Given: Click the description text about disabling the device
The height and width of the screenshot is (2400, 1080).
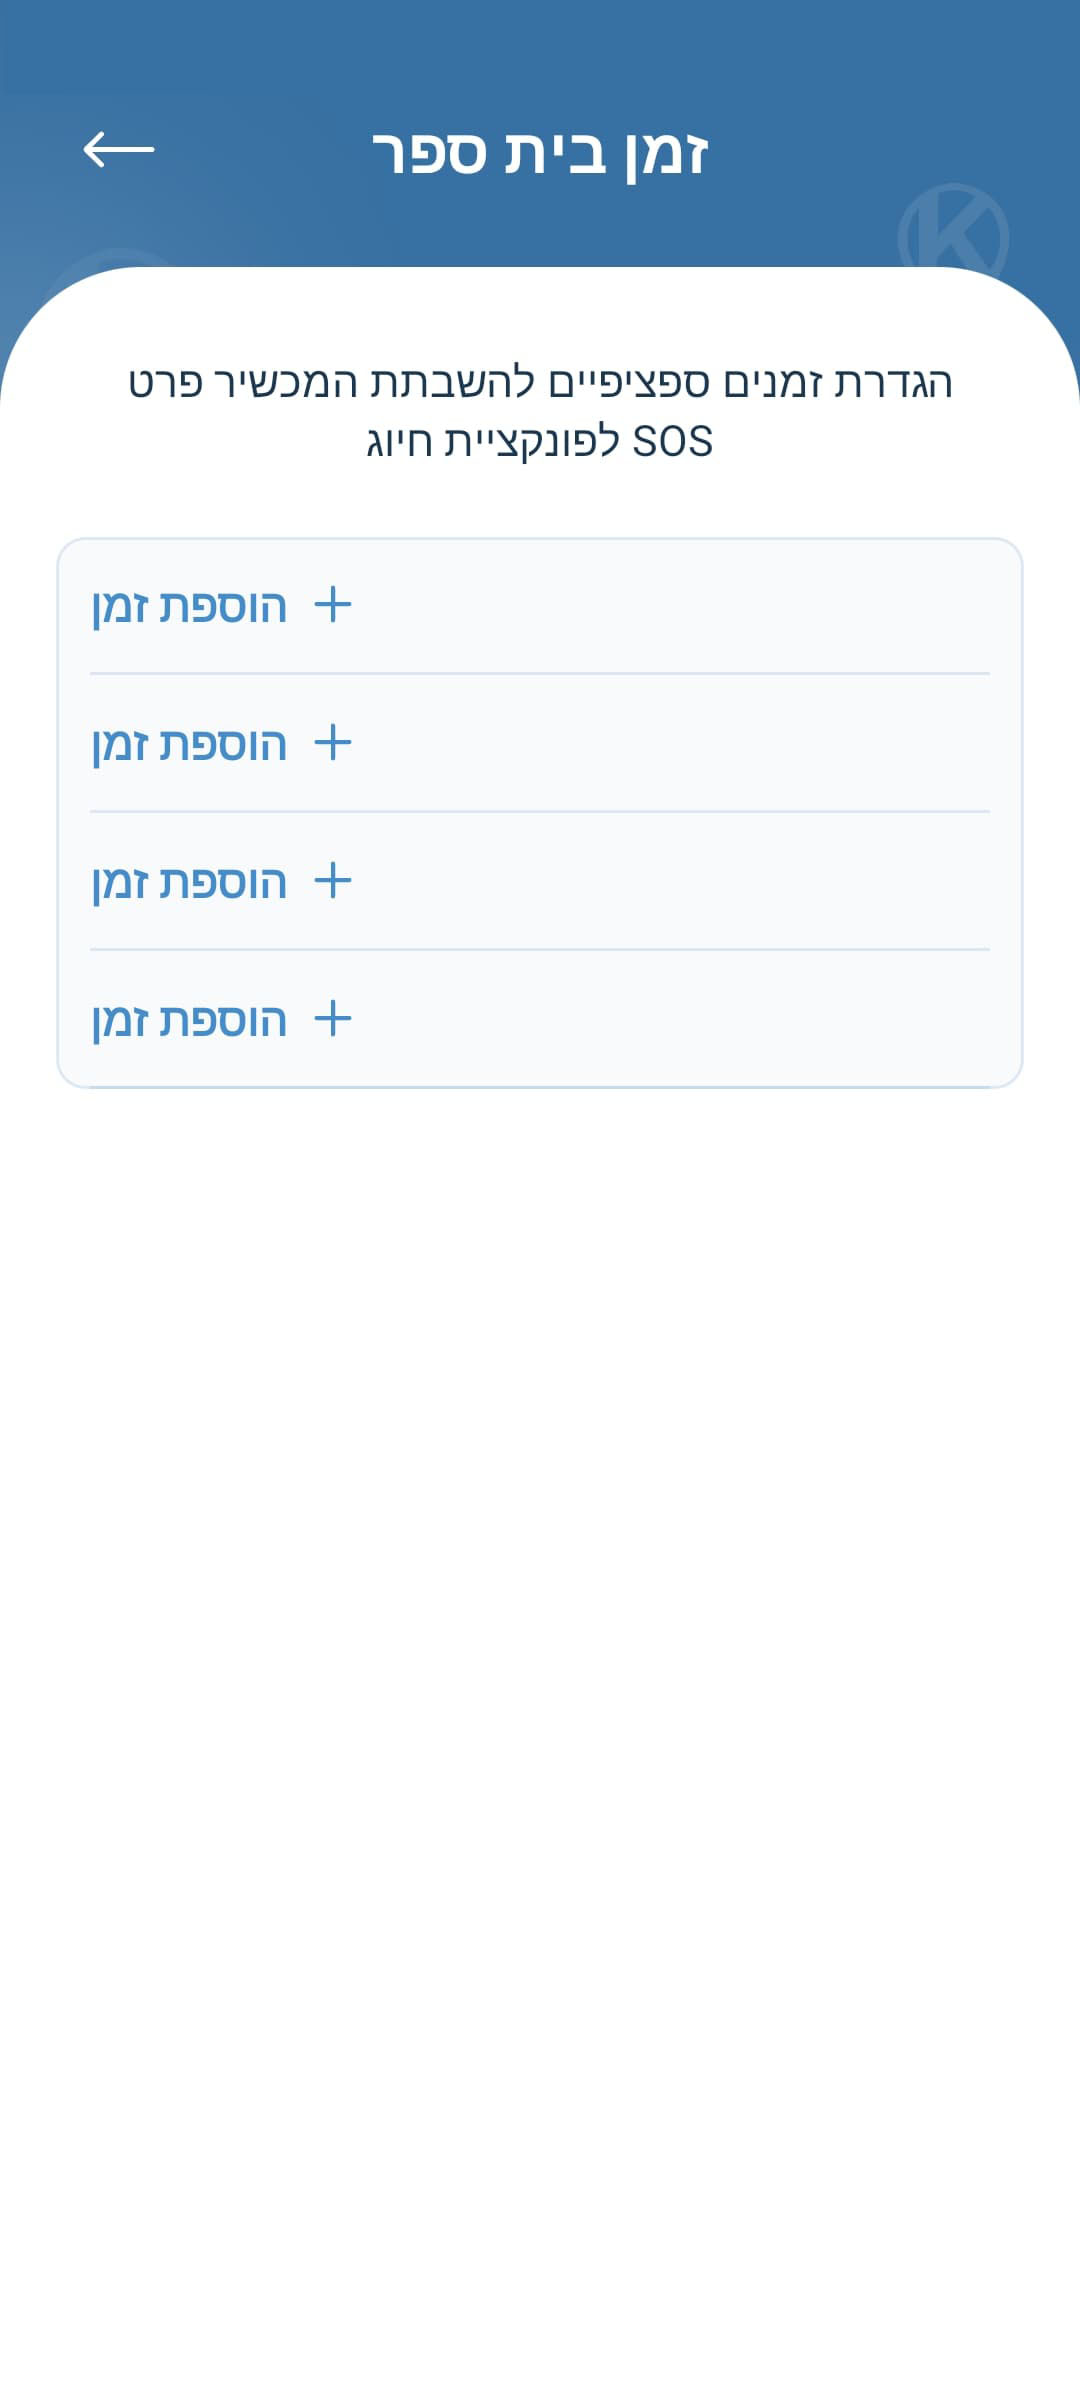Looking at the screenshot, I should point(540,411).
